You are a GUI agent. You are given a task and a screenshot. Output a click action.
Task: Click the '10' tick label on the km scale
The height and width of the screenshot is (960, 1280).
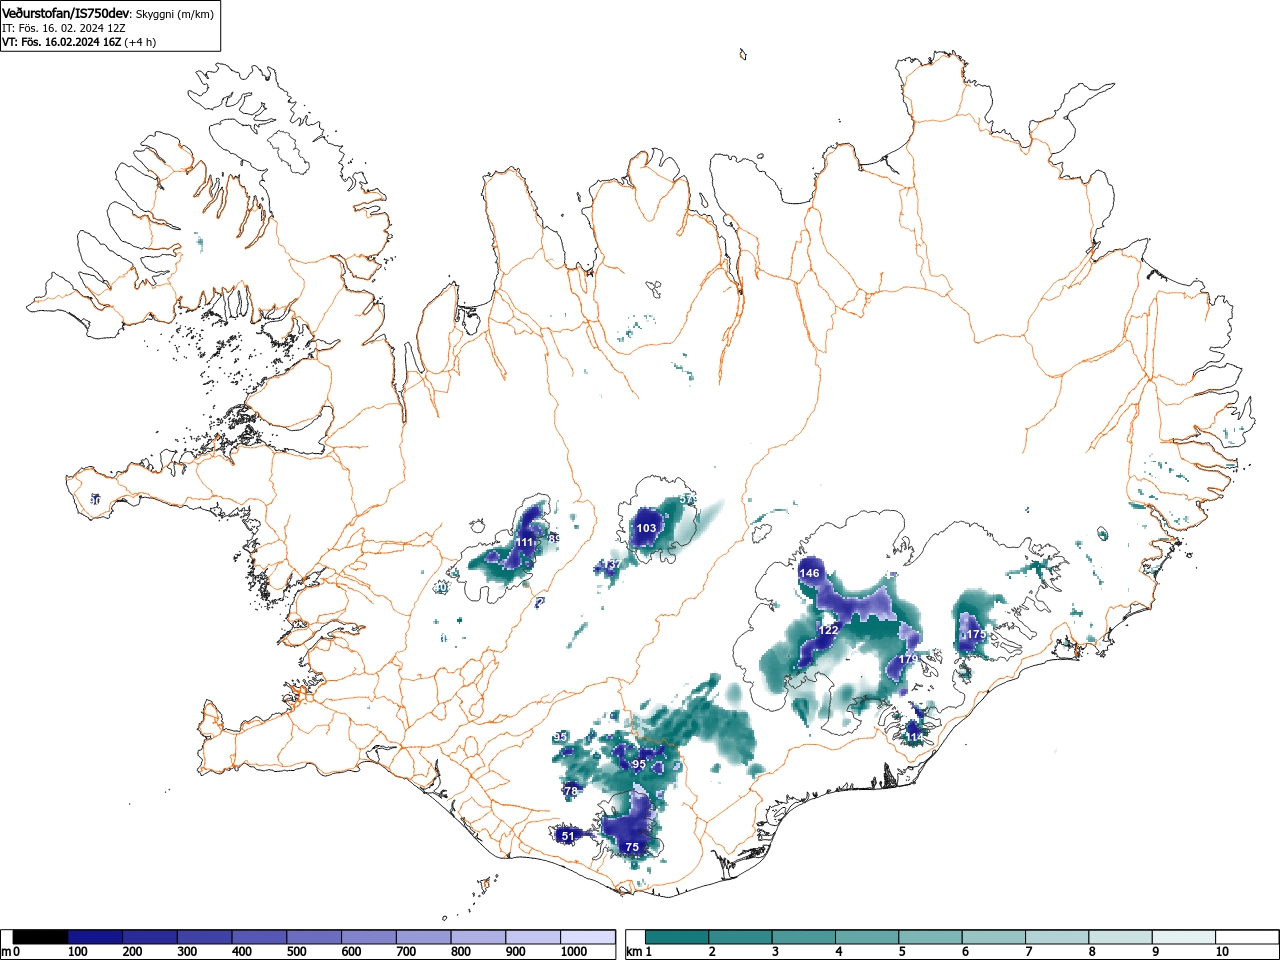(1222, 952)
